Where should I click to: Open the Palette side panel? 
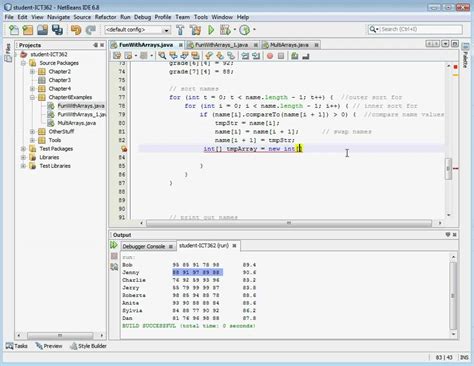[x=466, y=55]
